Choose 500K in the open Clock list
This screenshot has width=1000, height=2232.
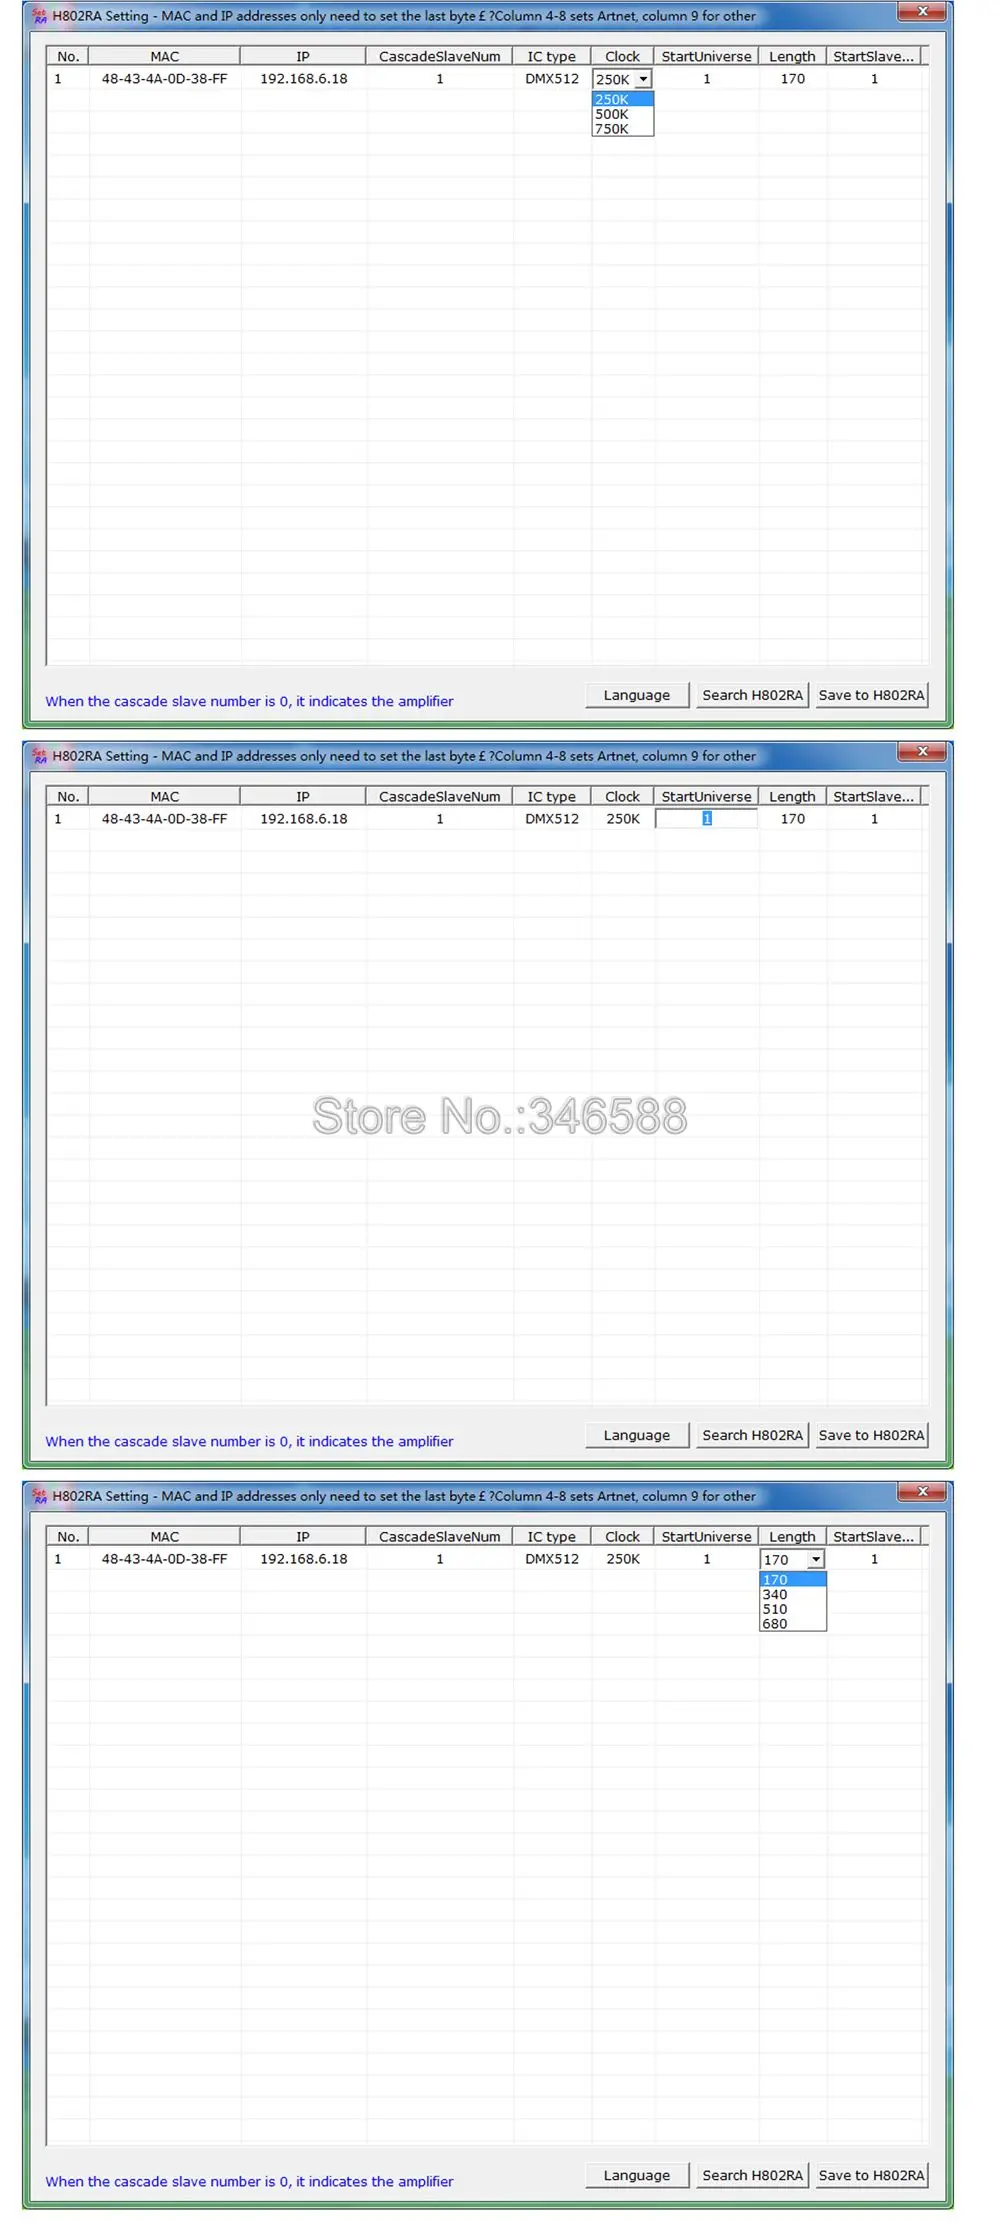622,114
